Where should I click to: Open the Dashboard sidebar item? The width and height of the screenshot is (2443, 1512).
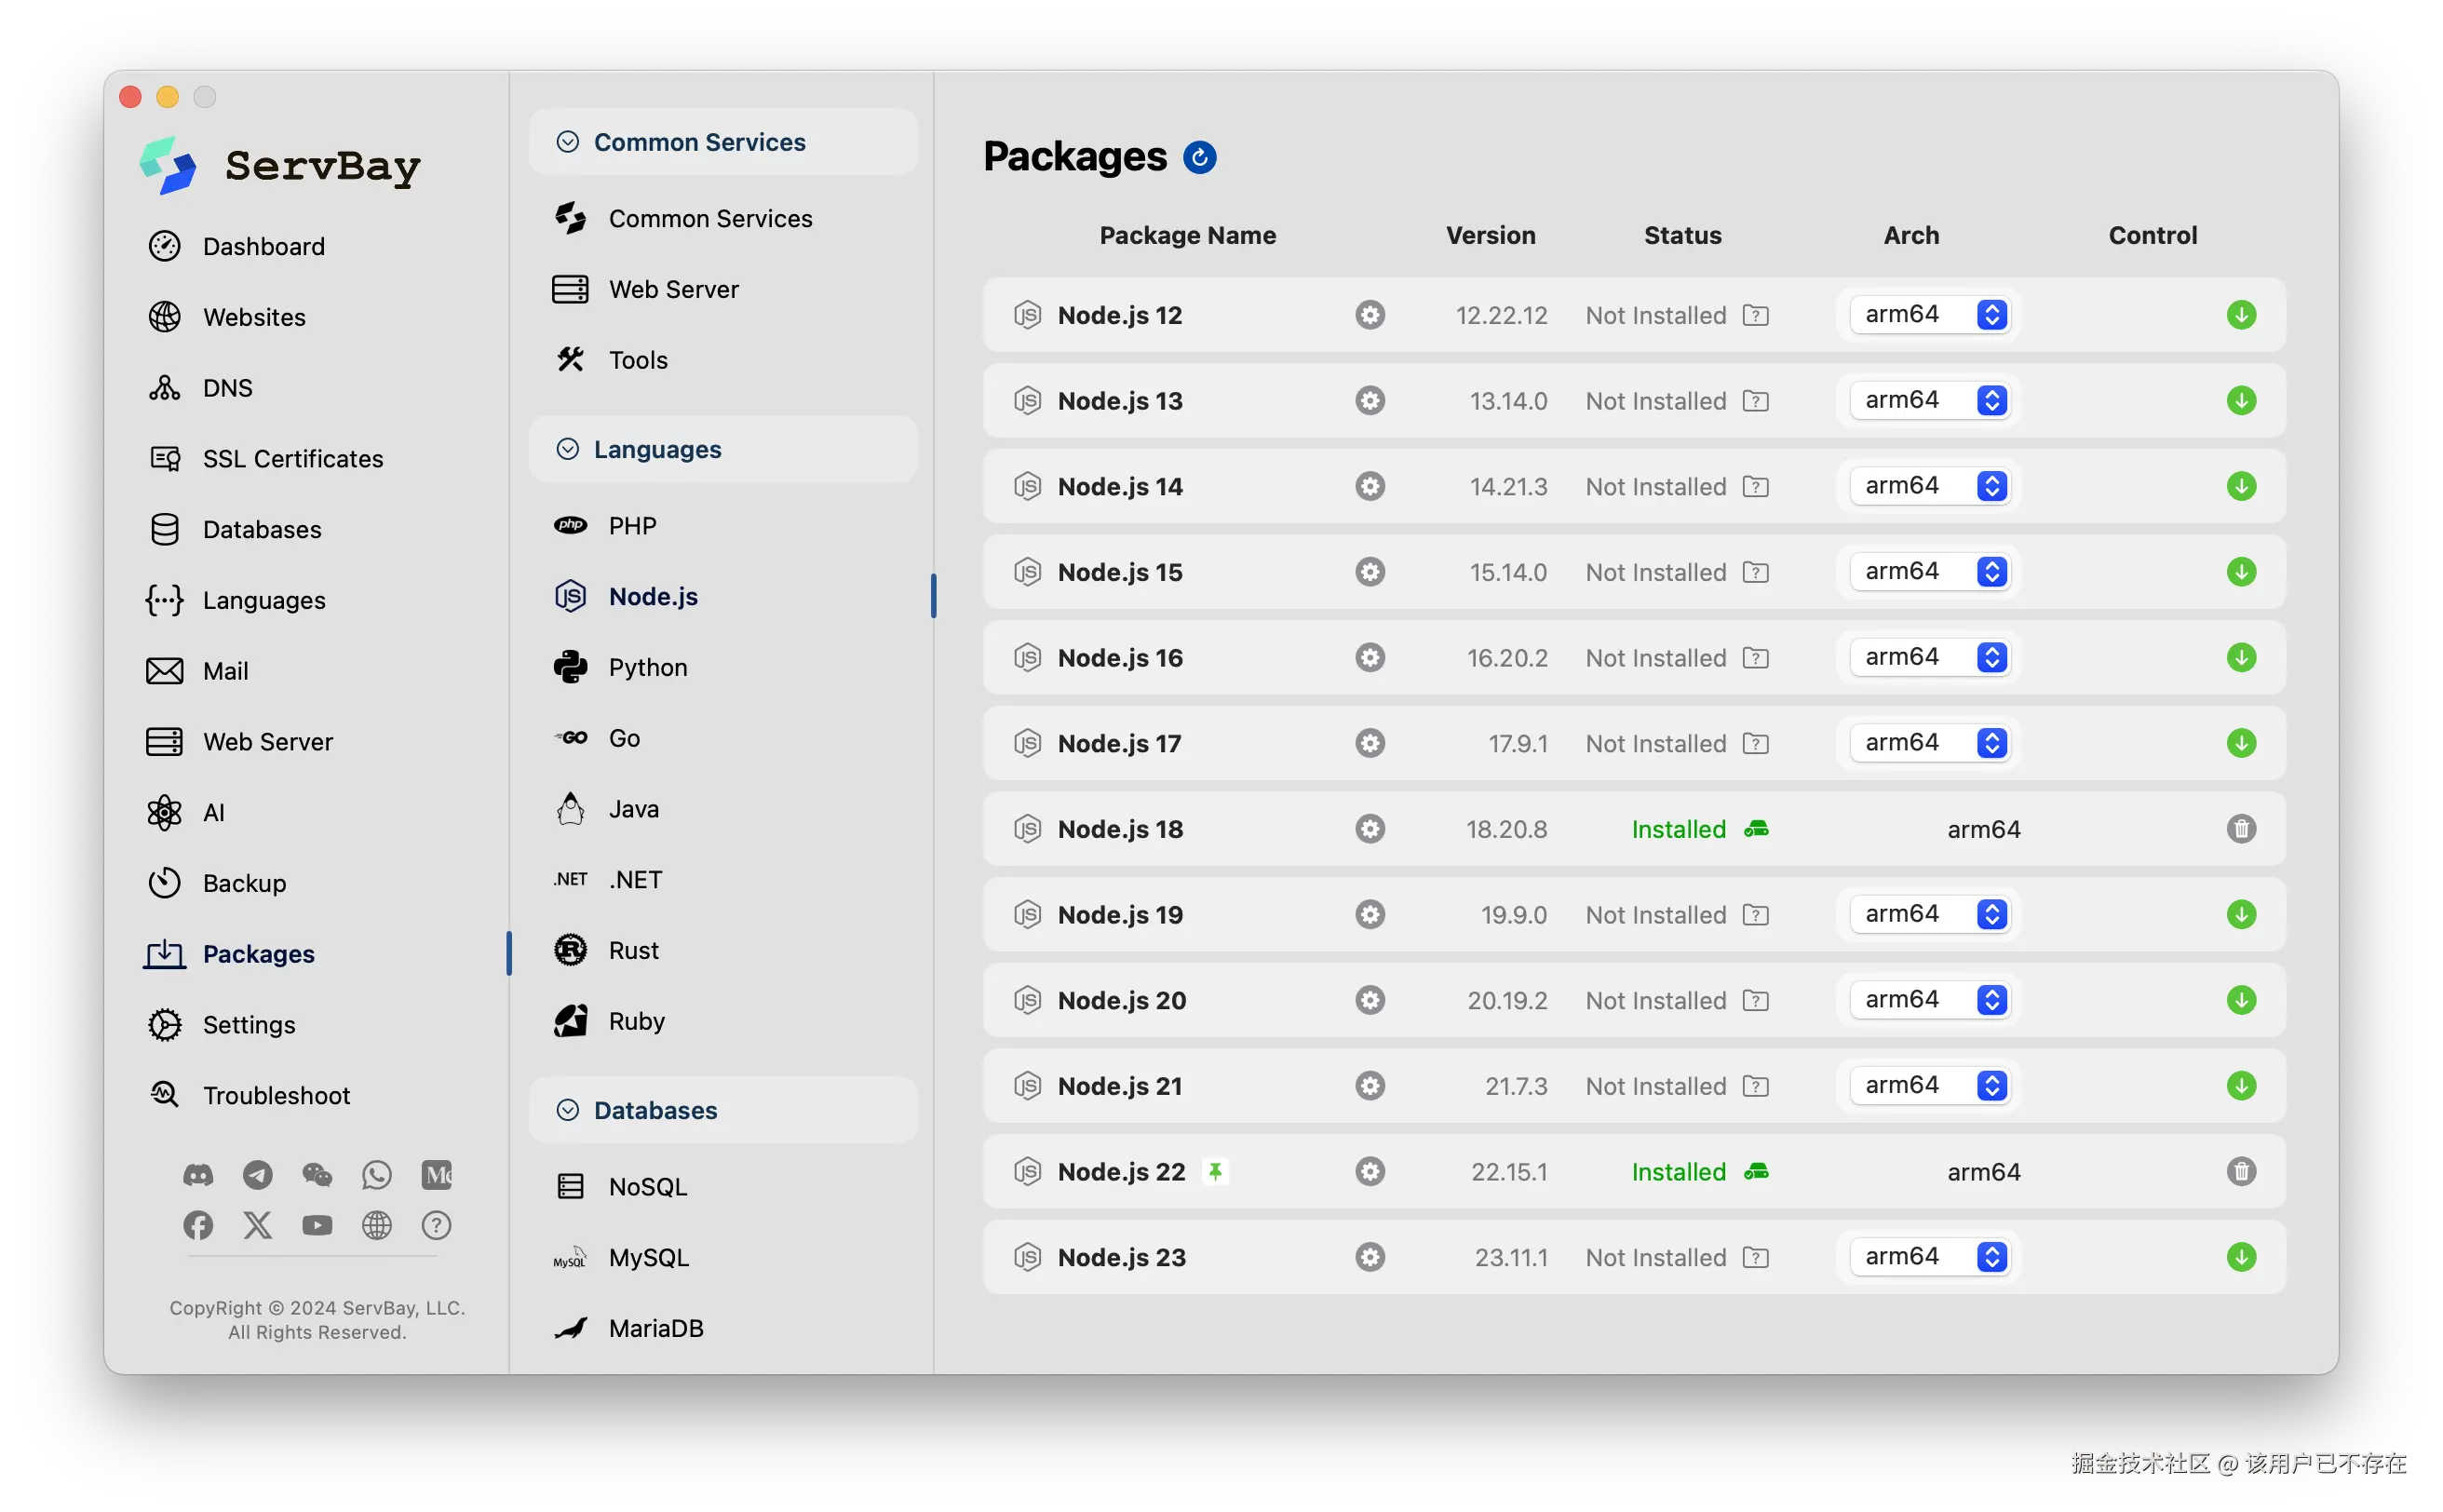pos(263,246)
